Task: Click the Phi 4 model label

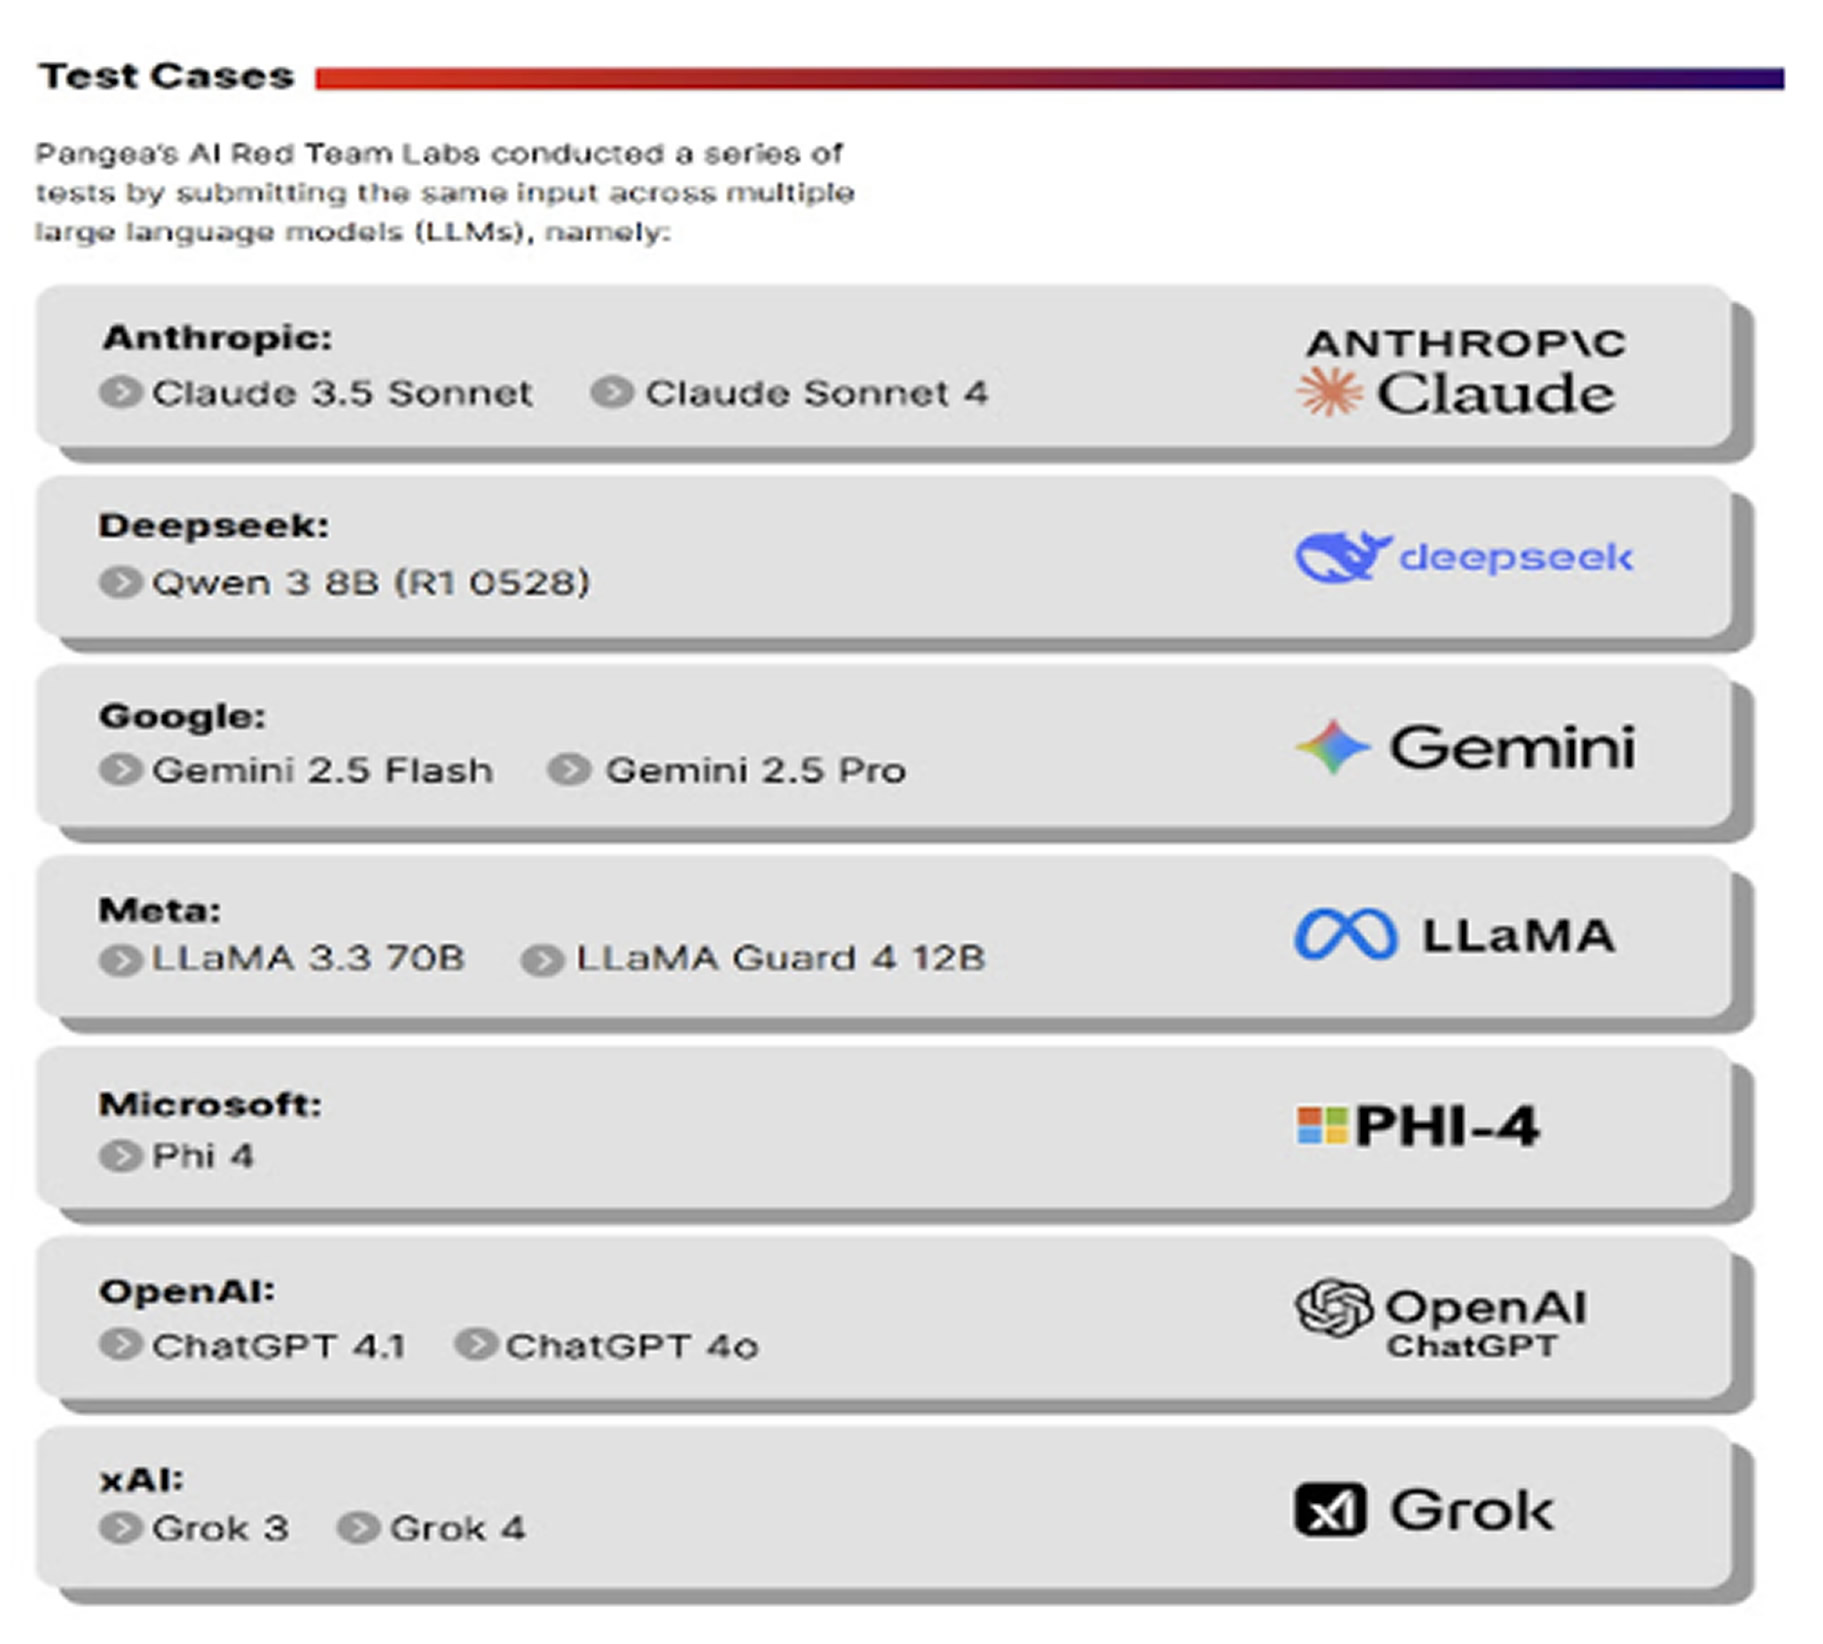Action: coord(202,1156)
